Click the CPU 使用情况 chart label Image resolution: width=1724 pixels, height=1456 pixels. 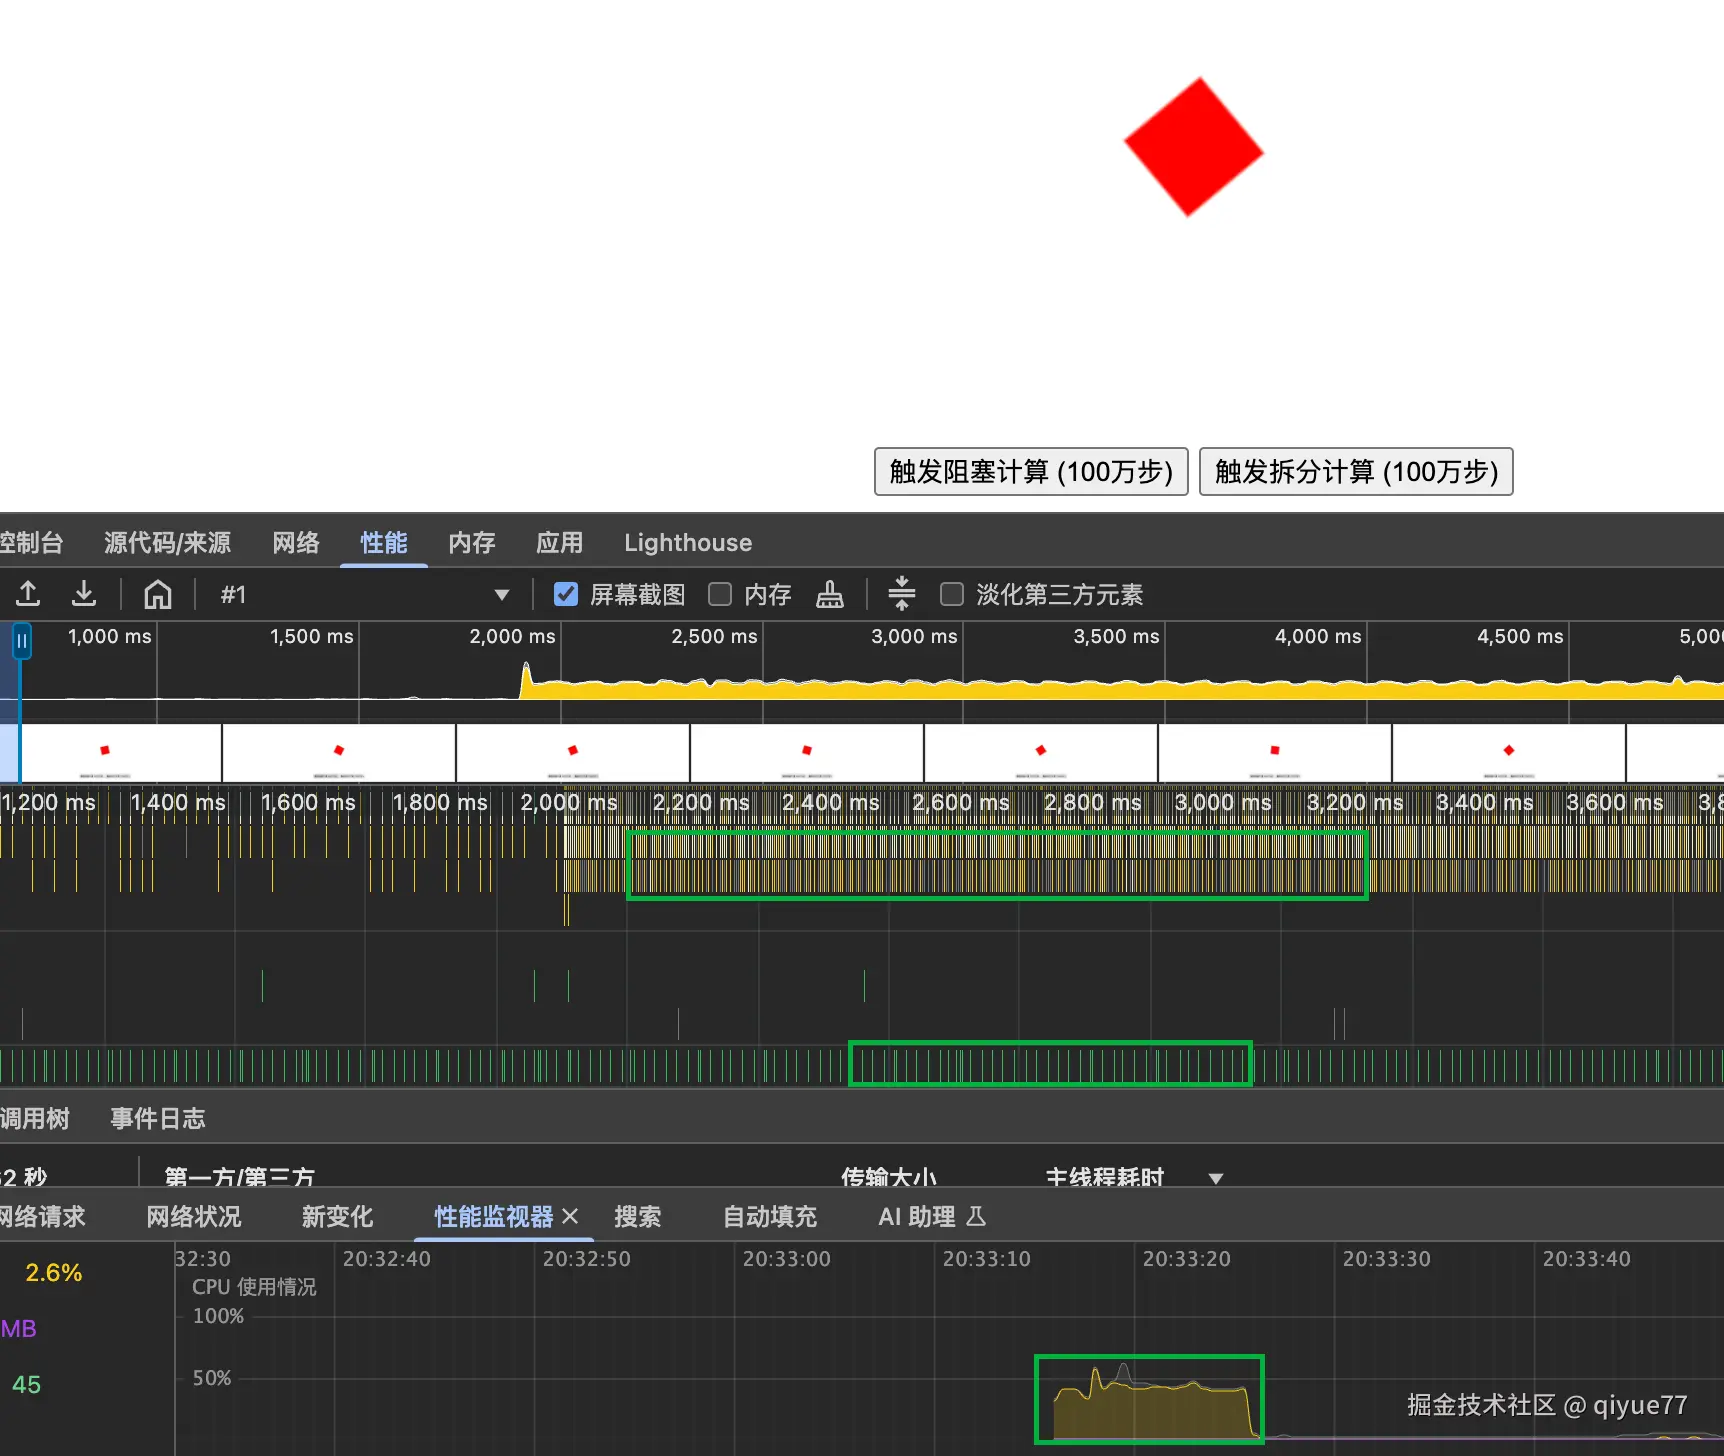(x=254, y=1287)
